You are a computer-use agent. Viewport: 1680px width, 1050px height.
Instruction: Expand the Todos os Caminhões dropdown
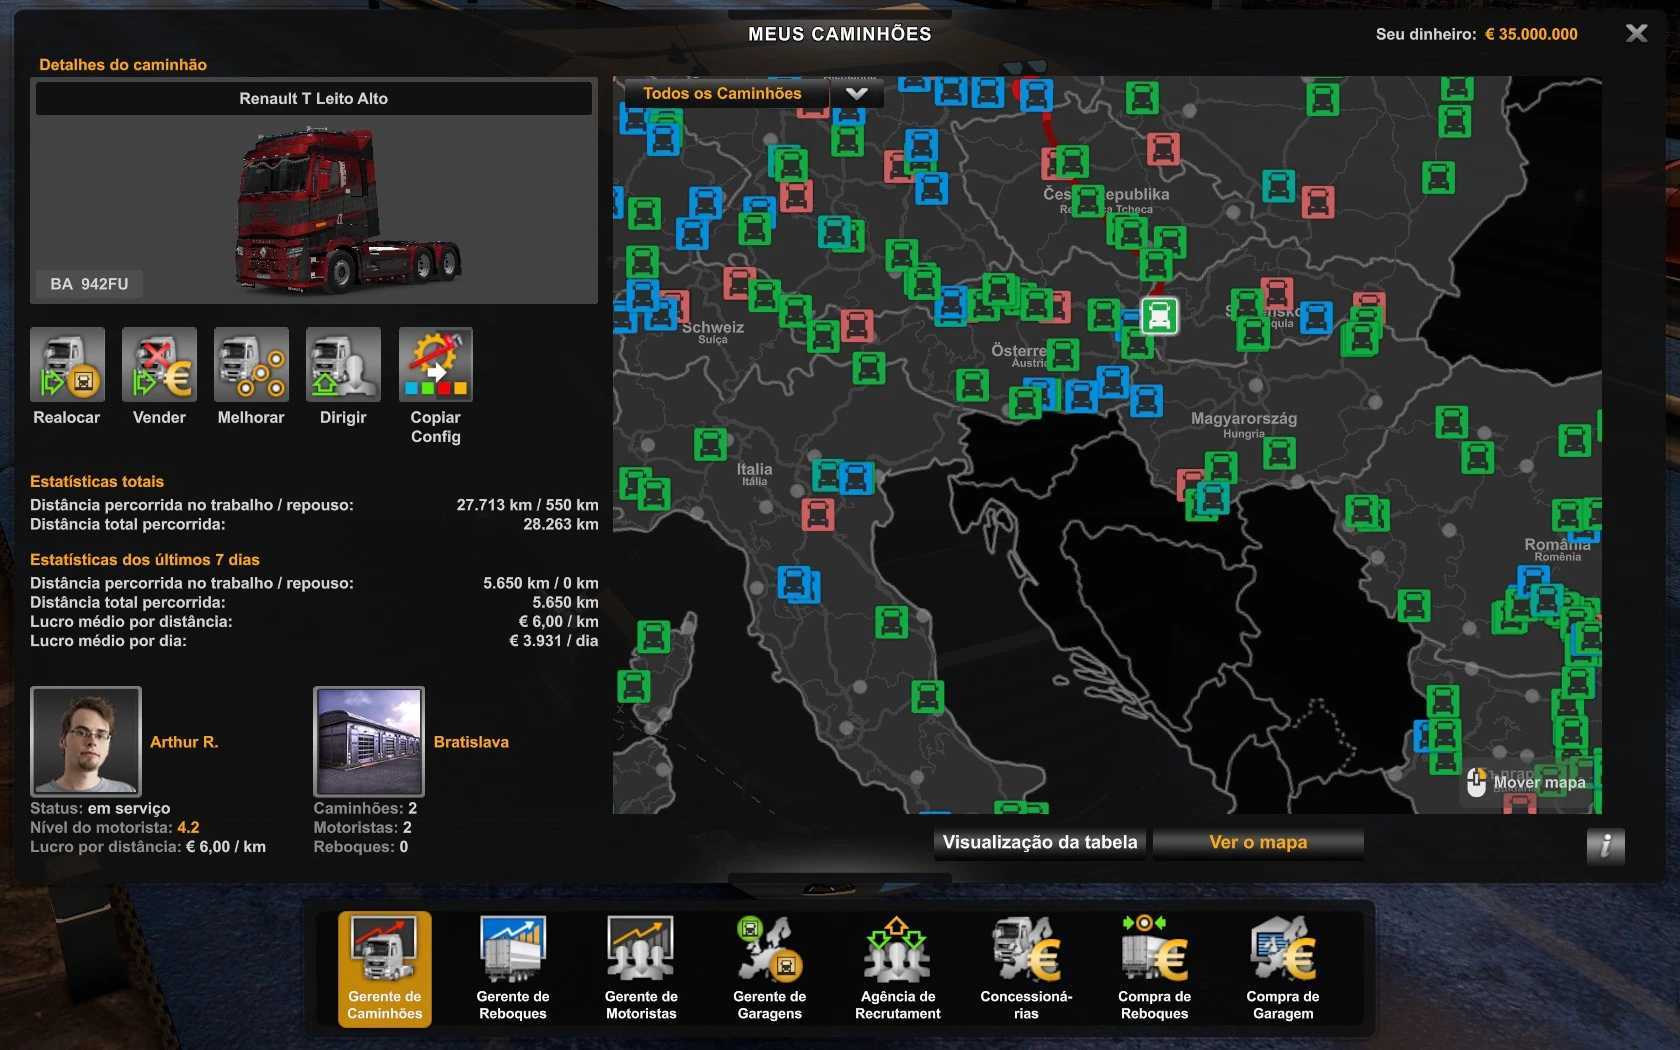click(x=856, y=94)
